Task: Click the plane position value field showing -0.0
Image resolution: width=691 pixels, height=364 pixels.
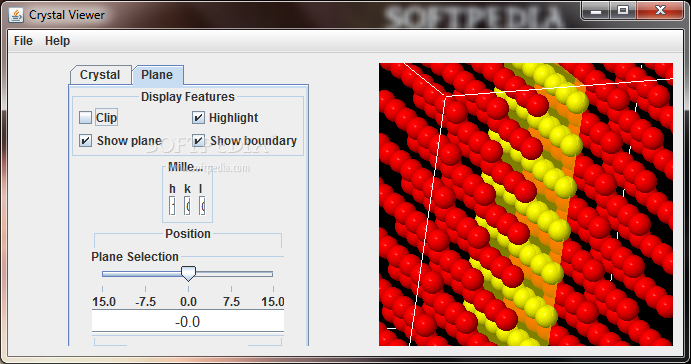Action: [188, 321]
